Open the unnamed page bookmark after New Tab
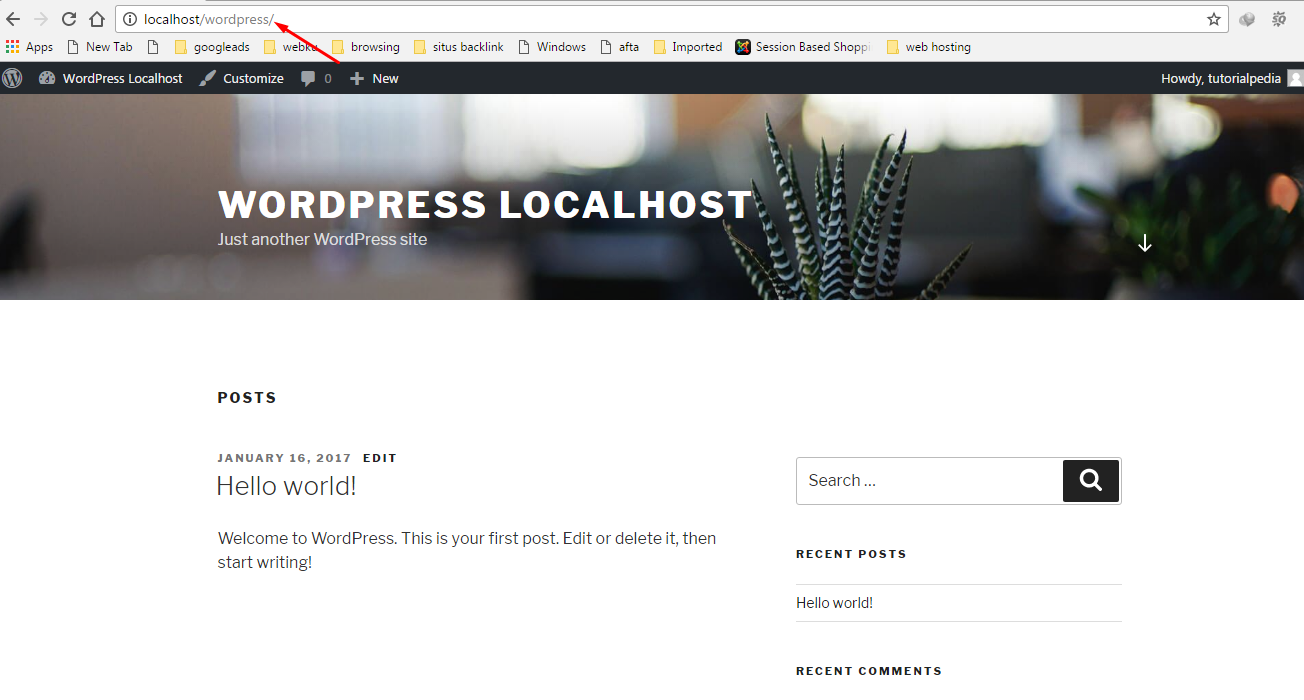 [153, 47]
